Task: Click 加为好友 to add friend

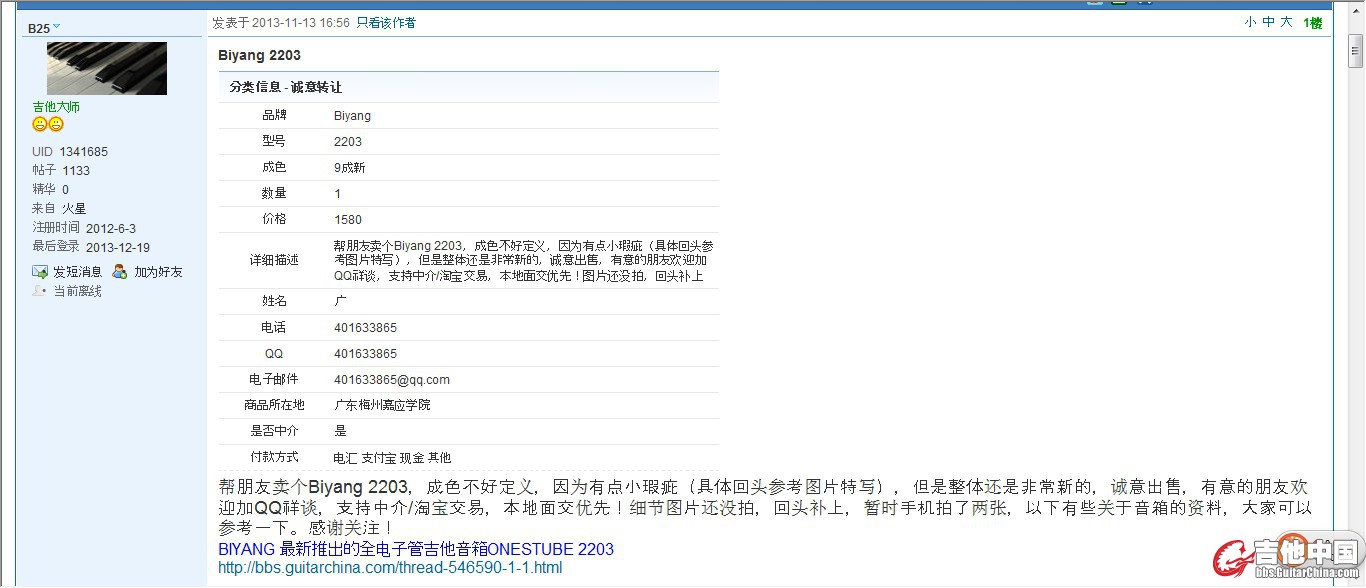Action: pyautogui.click(x=159, y=272)
